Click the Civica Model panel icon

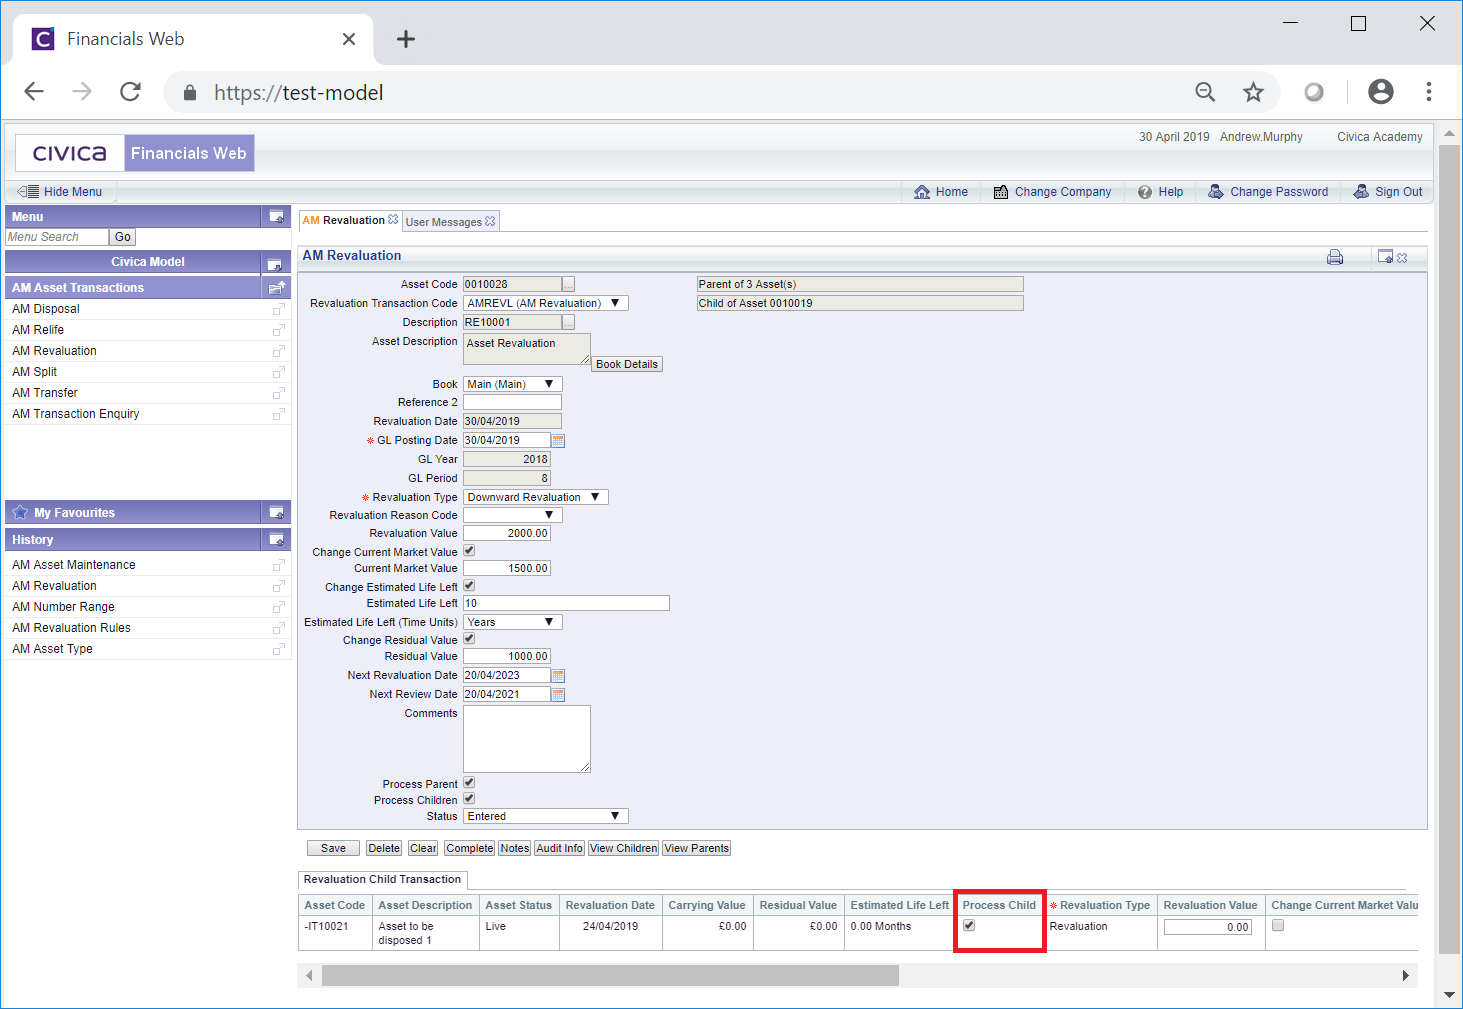274,263
